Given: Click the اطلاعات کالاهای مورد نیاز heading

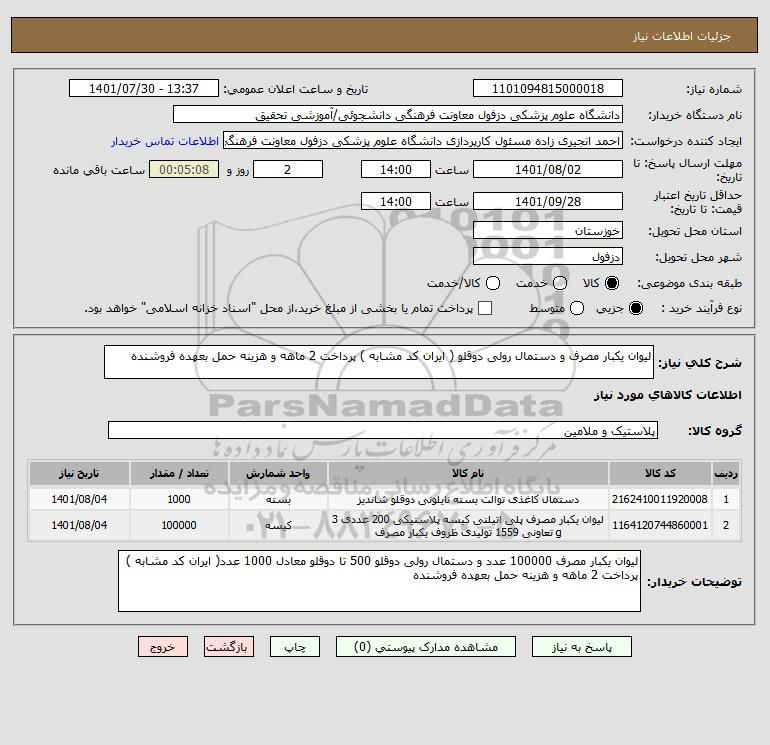Looking at the screenshot, I should 668,395.
